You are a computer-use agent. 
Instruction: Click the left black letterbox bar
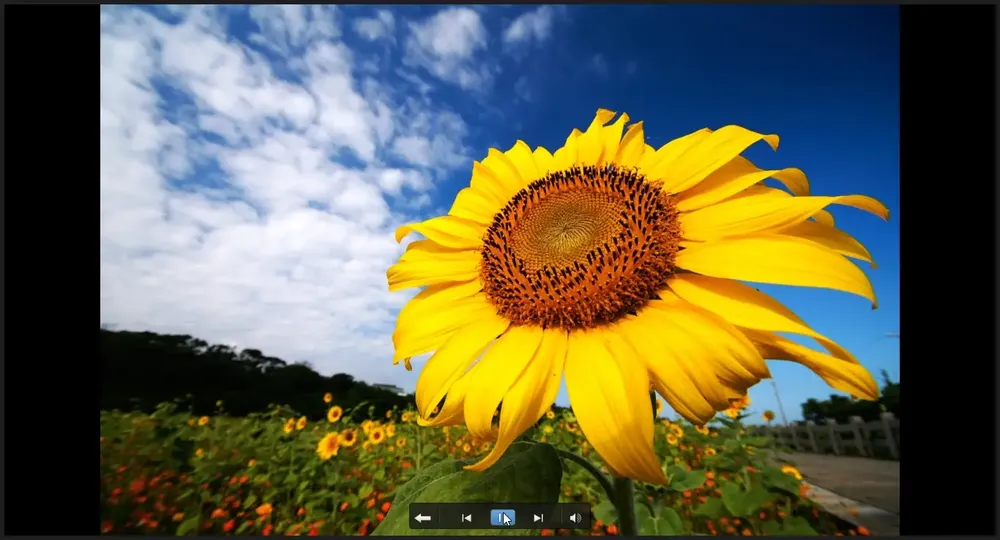click(52, 270)
